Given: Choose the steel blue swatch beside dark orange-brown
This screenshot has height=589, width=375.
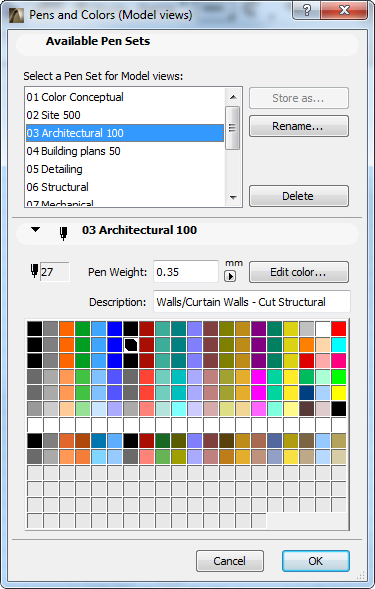Looking at the screenshot, I should tap(99, 441).
